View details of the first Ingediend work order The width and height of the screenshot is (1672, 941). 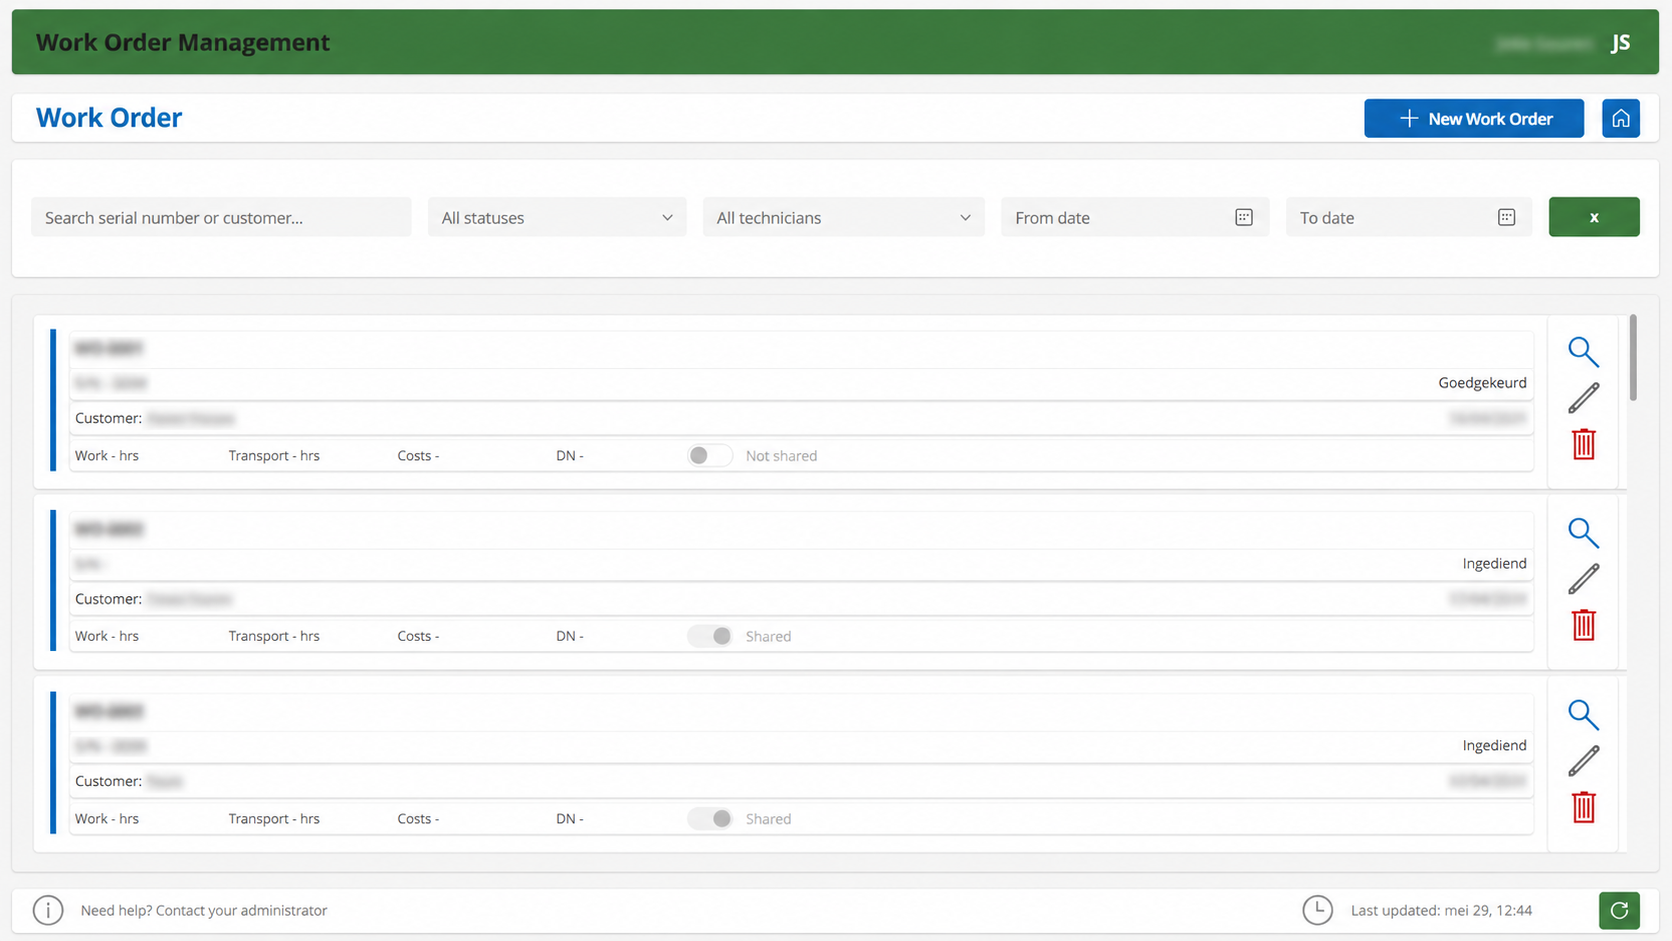[1583, 533]
